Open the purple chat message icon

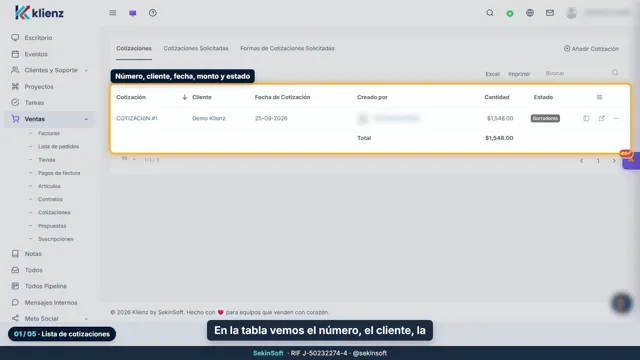tap(133, 13)
